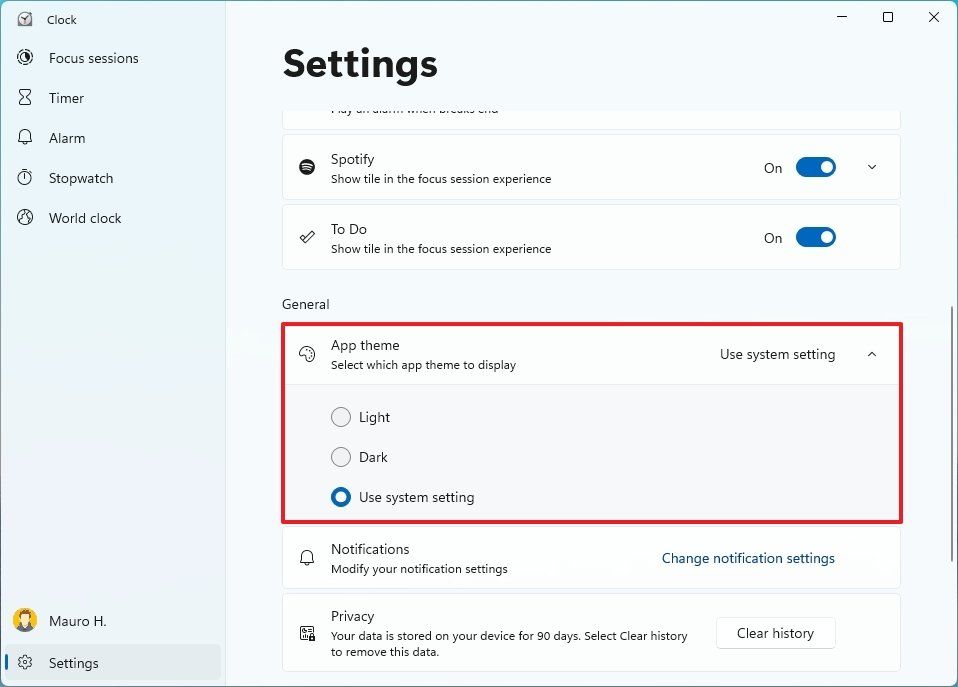
Task: Select the Focus sessions icon in sidebar
Action: tap(24, 57)
